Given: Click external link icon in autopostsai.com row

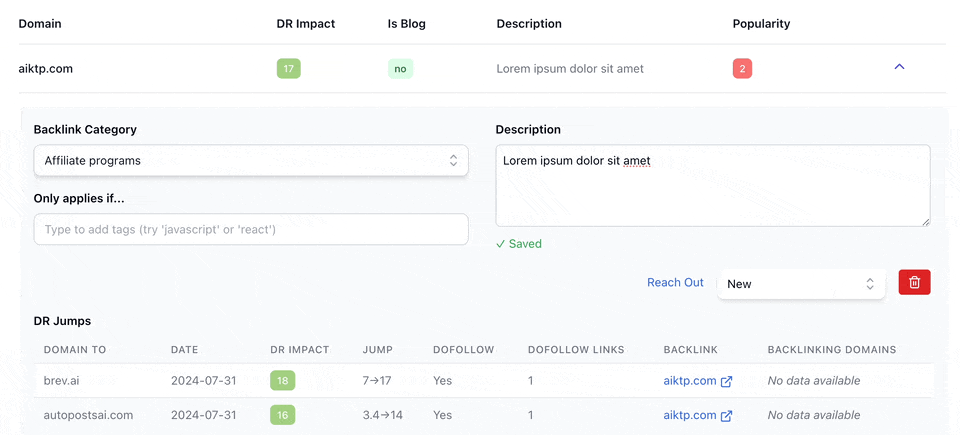Looking at the screenshot, I should (x=727, y=415).
